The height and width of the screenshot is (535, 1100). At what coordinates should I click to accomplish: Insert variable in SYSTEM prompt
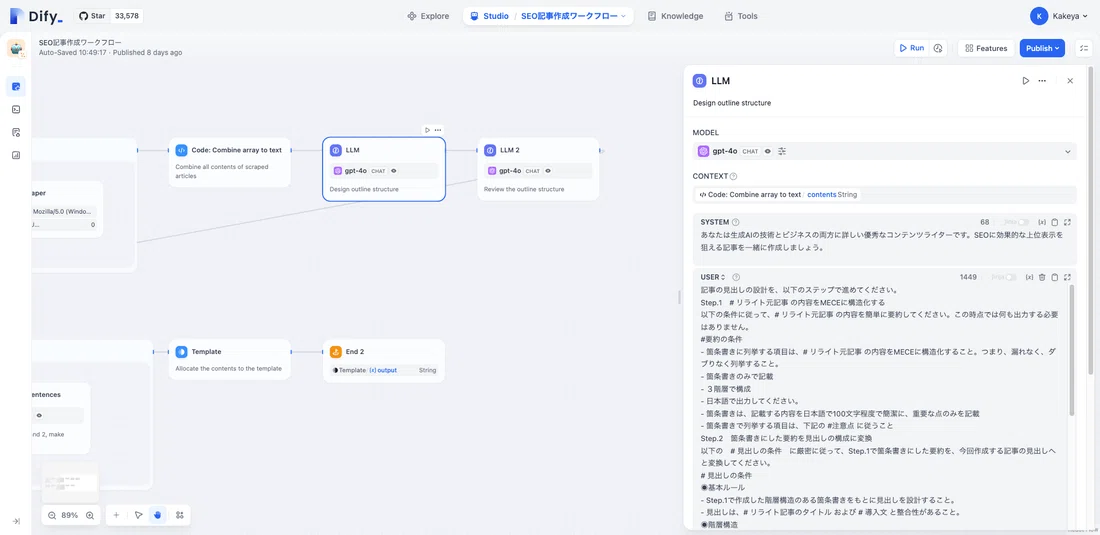pyautogui.click(x=1042, y=222)
